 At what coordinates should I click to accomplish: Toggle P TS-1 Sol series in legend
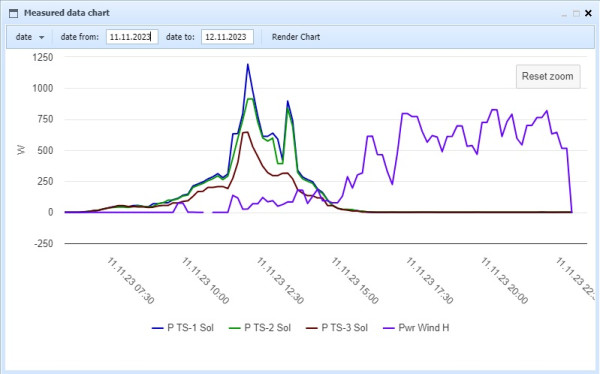point(183,328)
